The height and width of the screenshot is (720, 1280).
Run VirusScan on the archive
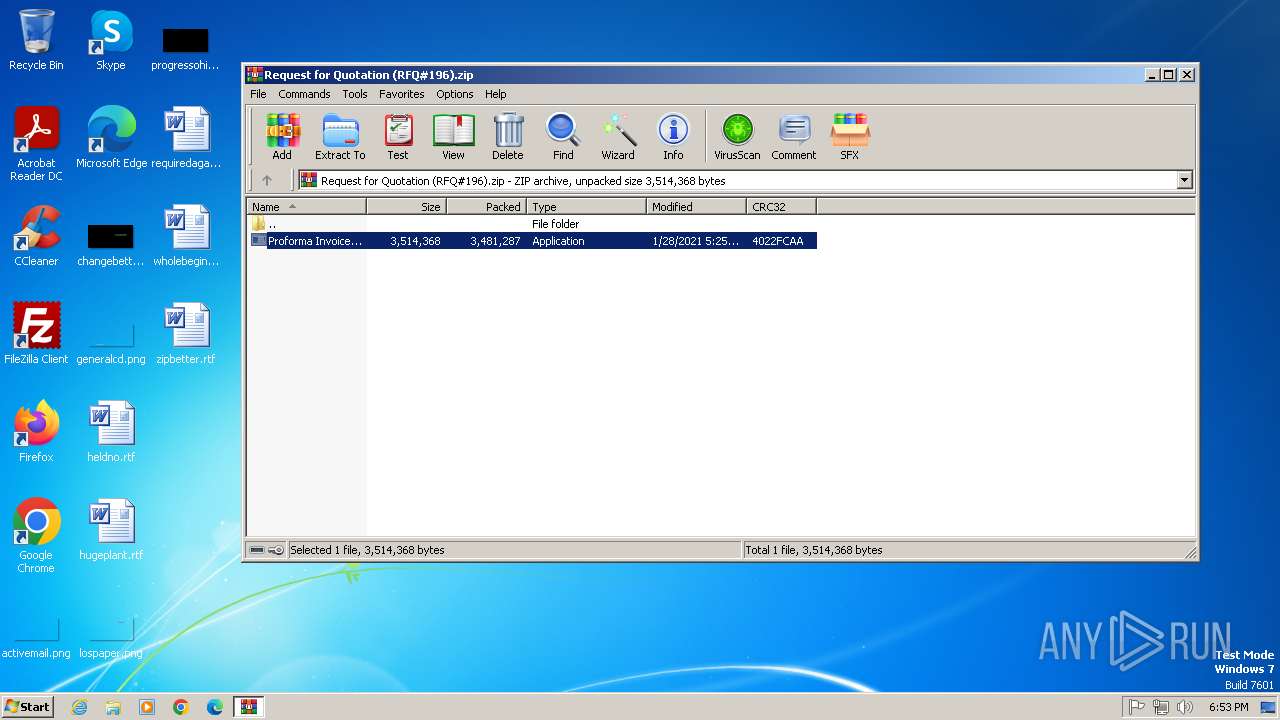737,137
